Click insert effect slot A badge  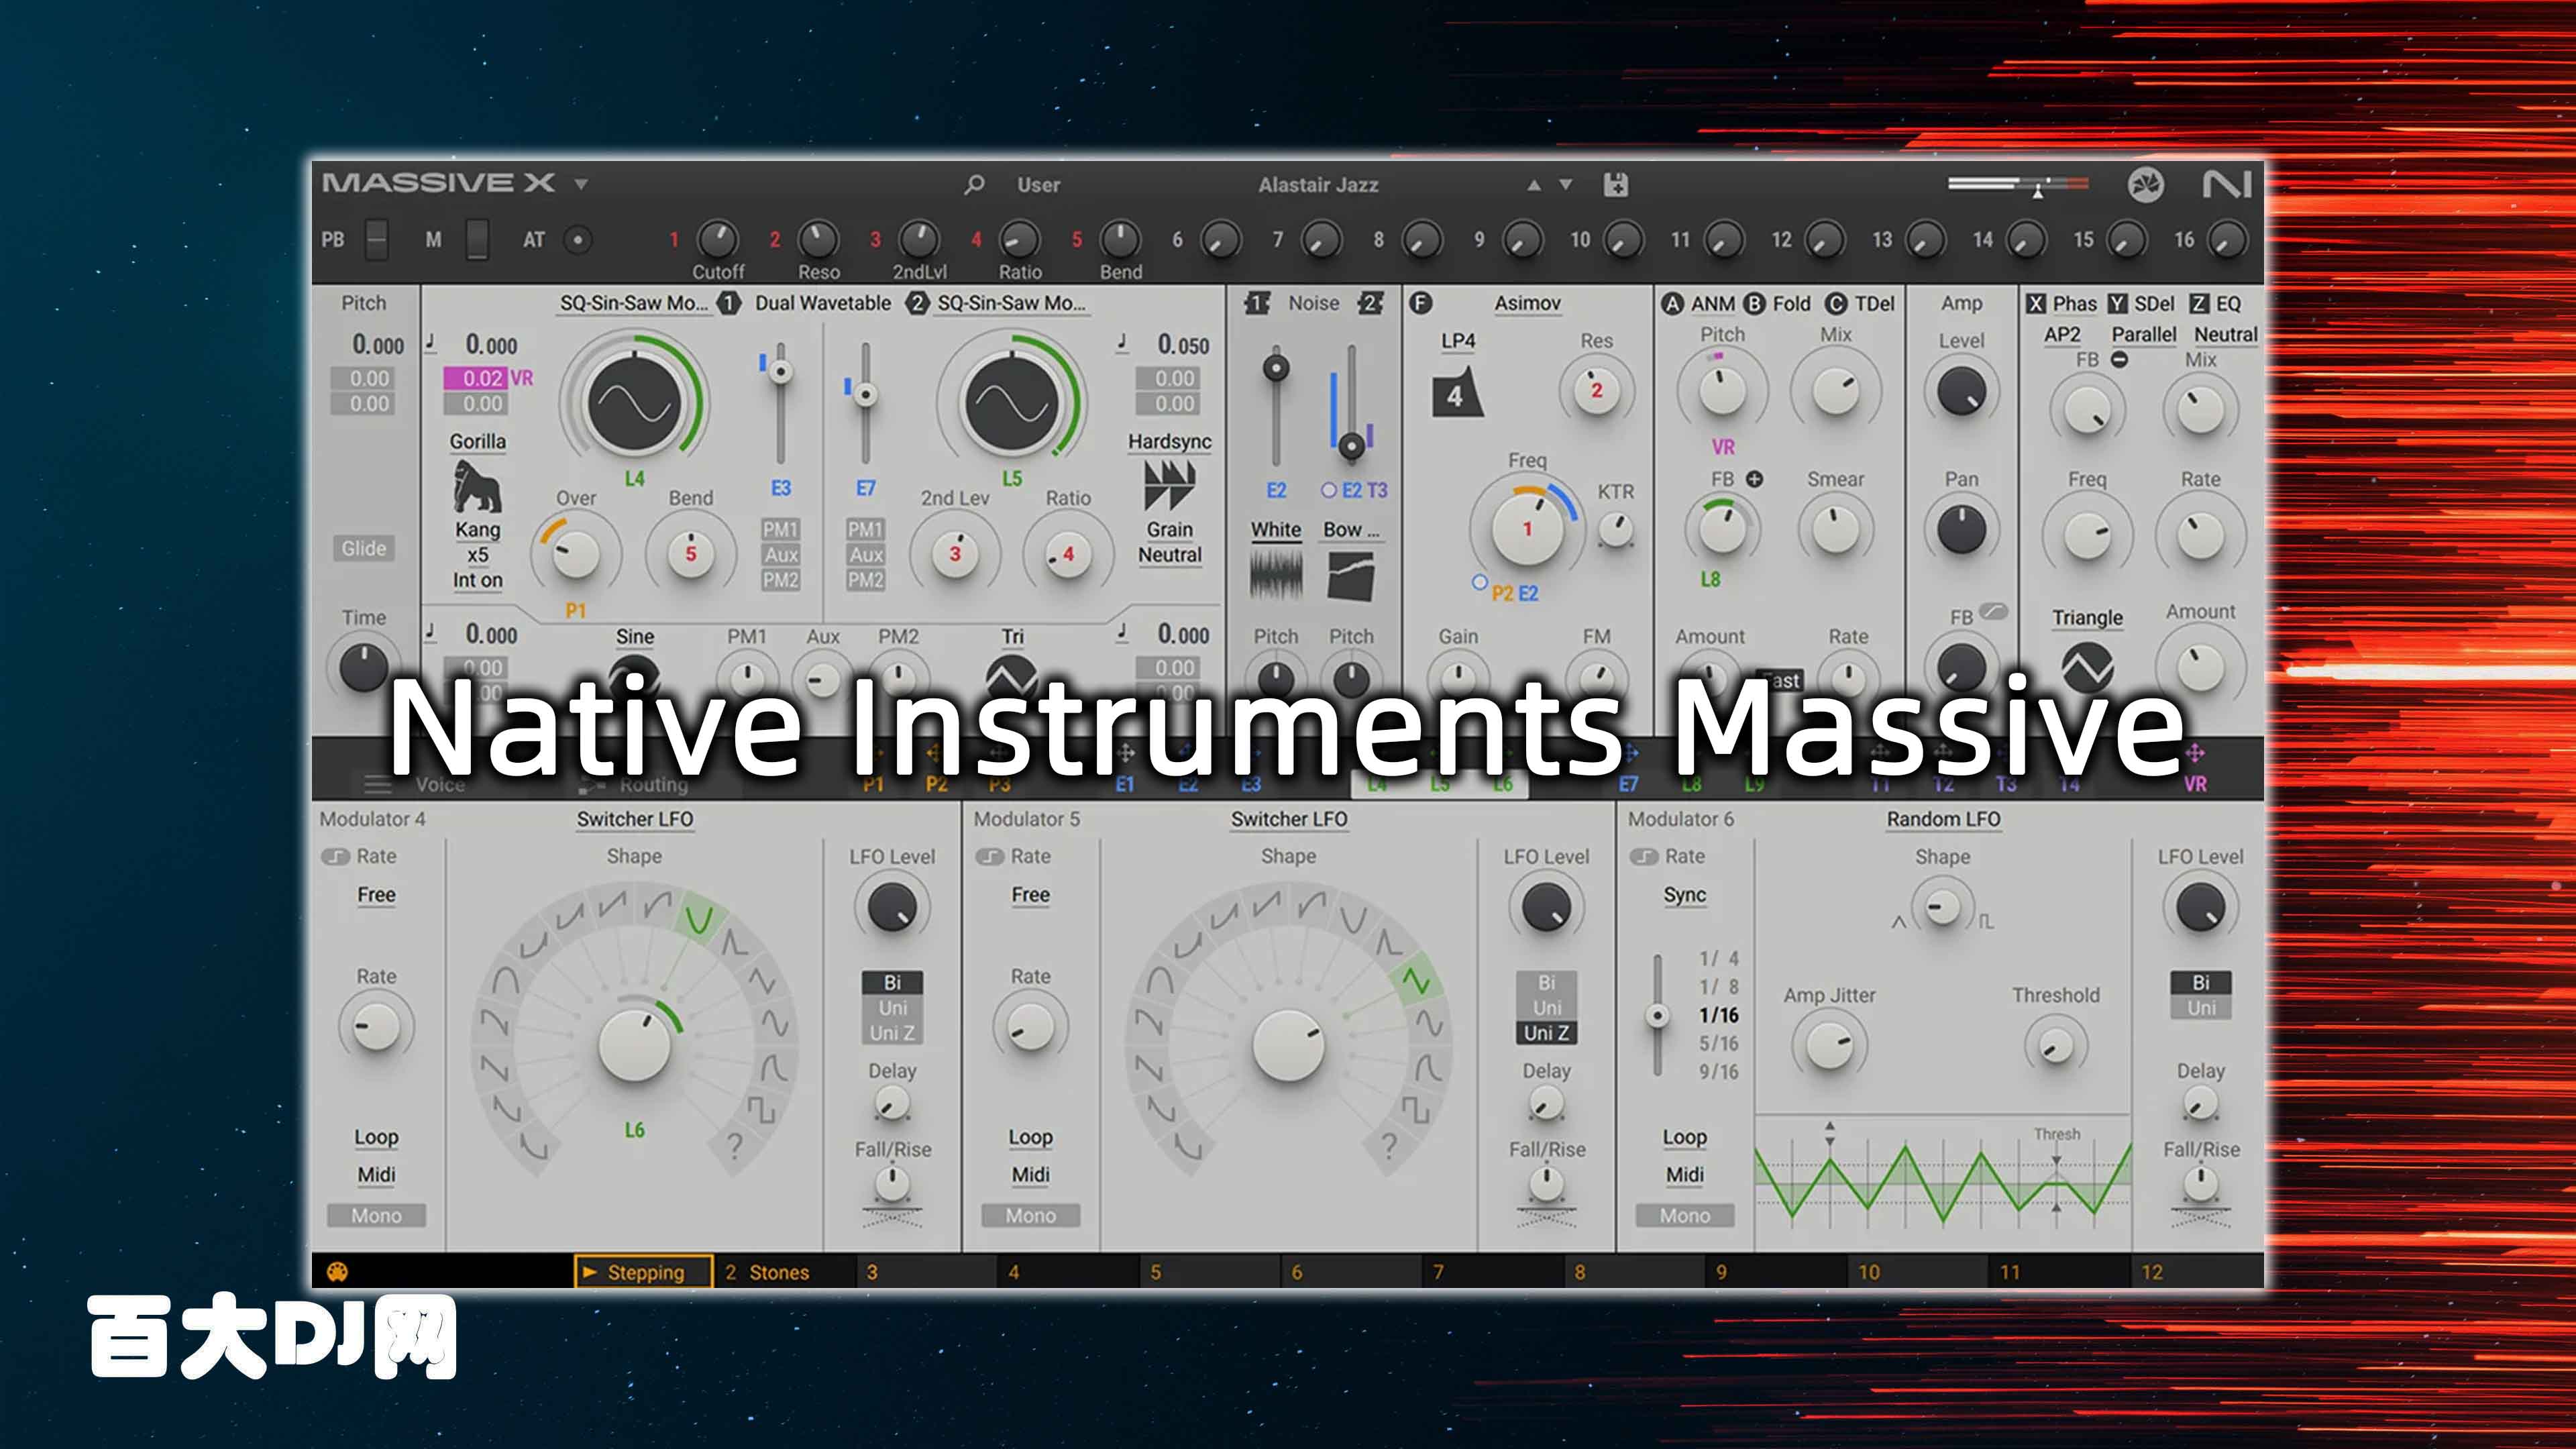tap(1672, 304)
